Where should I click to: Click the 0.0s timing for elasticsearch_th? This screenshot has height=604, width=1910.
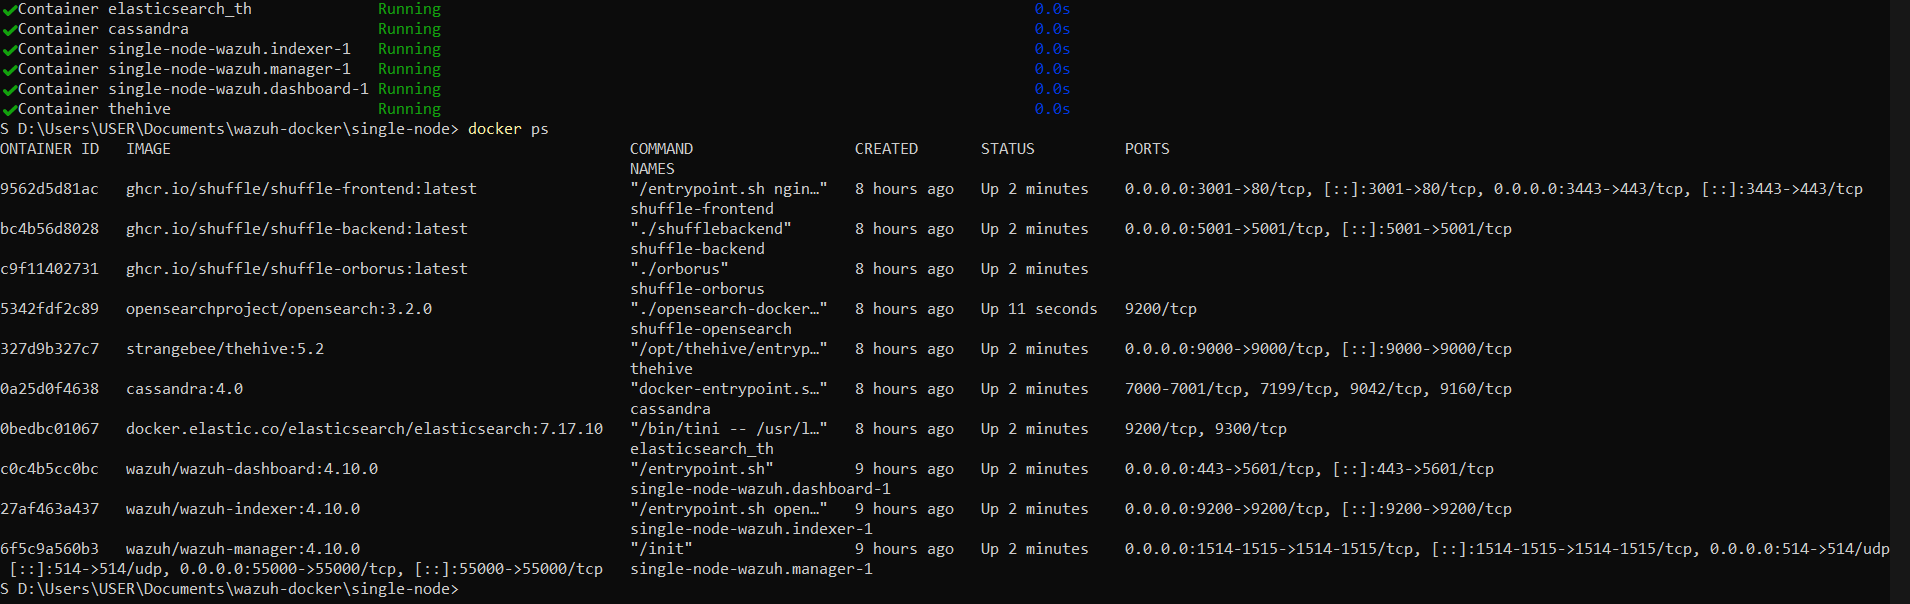[1052, 9]
